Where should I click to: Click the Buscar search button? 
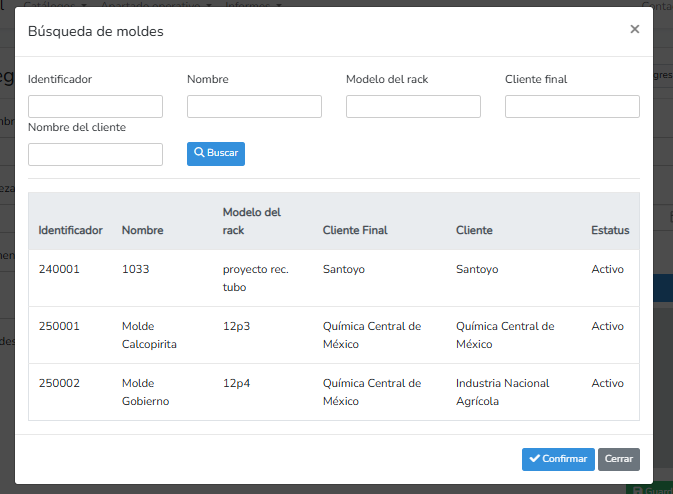215,153
